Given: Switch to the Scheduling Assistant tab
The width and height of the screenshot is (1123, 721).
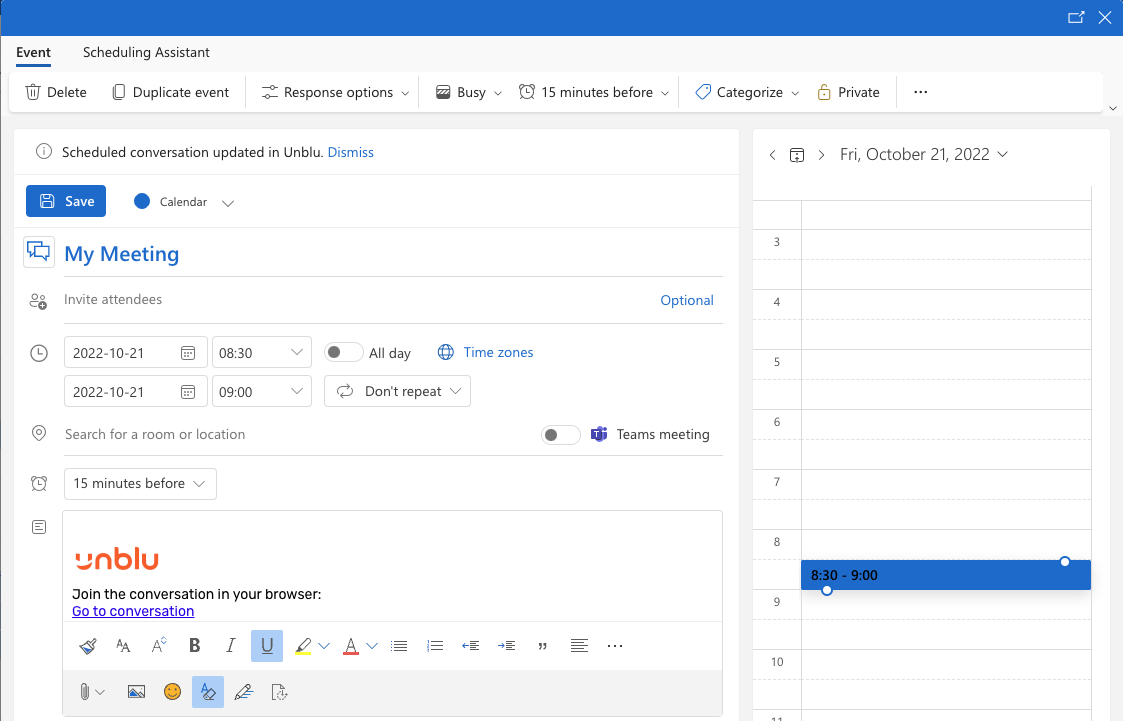Looking at the screenshot, I should tap(146, 52).
